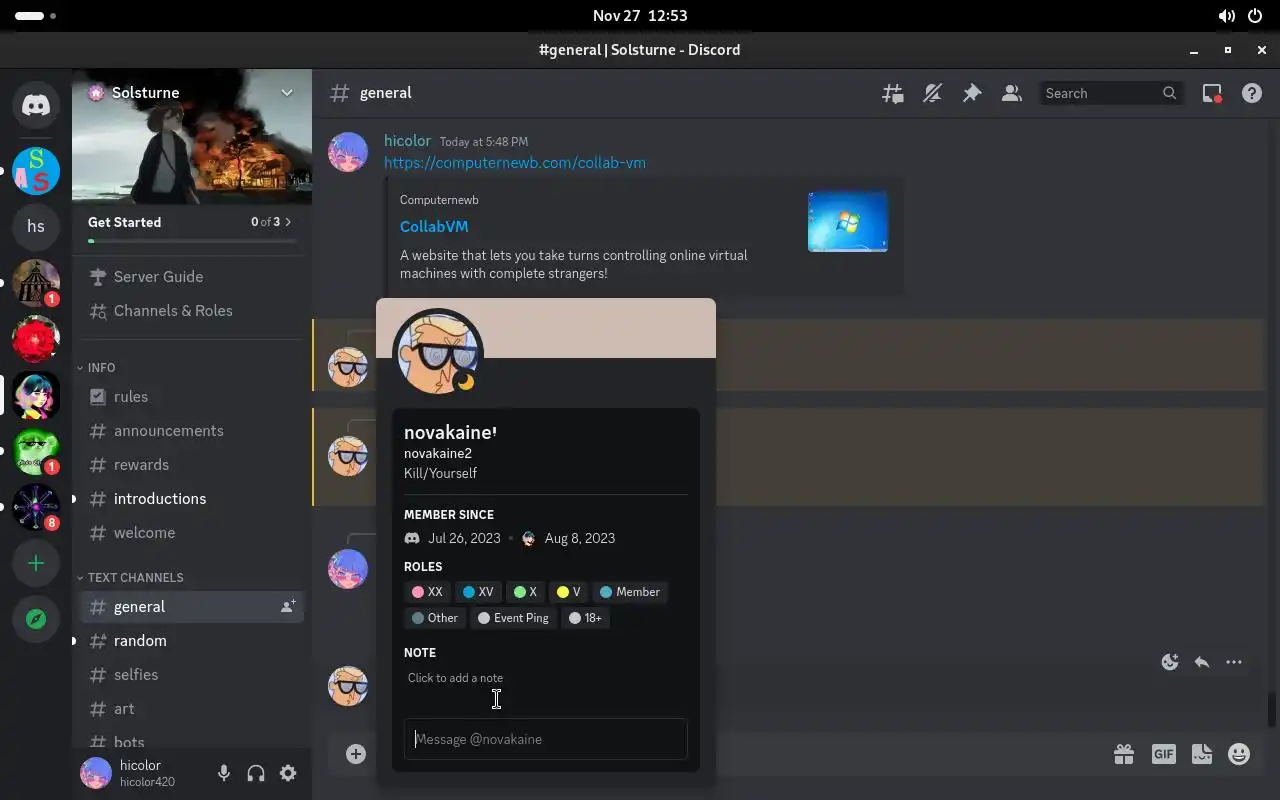Open the Inbox icon
The height and width of the screenshot is (800, 1280).
1212,93
